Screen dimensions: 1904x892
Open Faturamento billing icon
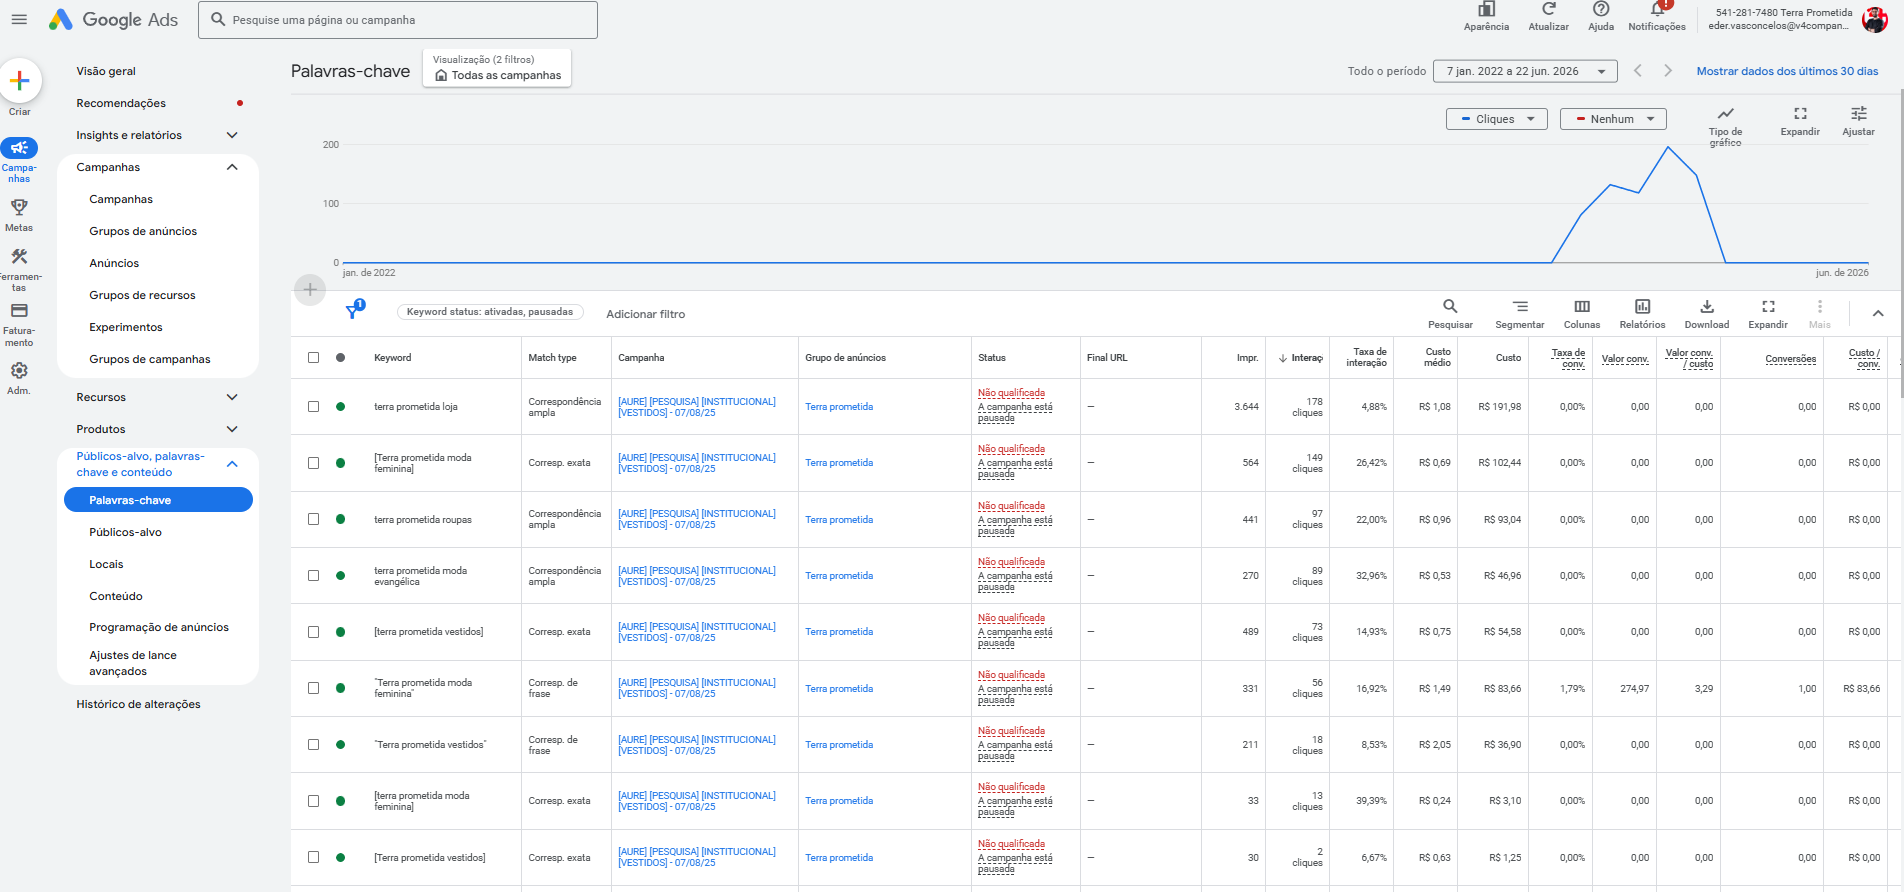point(19,311)
